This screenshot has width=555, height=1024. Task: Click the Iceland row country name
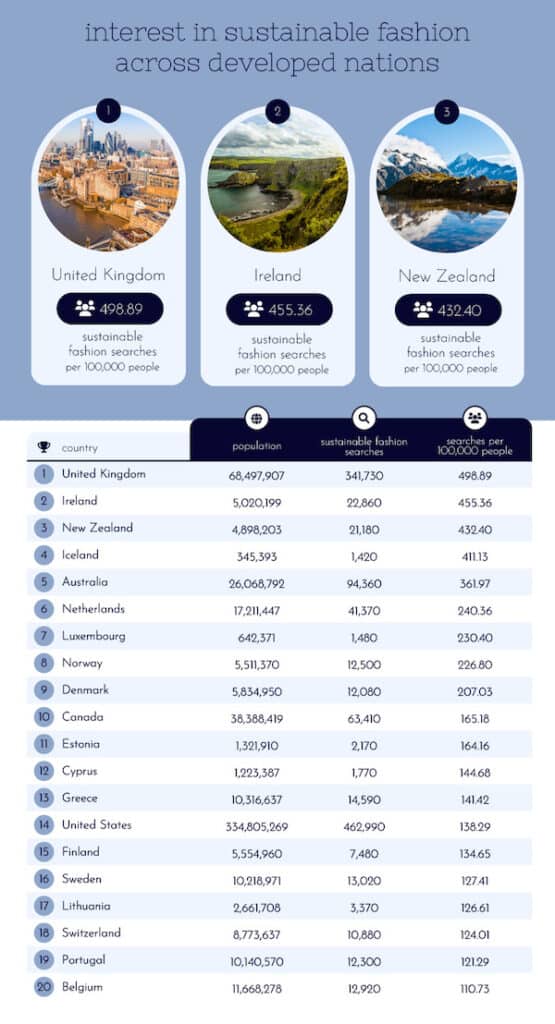pyautogui.click(x=80, y=554)
